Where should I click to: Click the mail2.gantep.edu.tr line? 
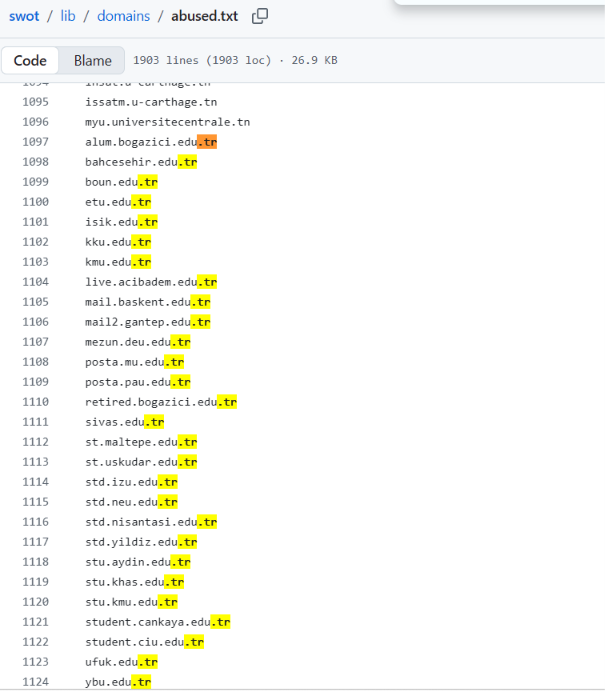click(x=148, y=322)
